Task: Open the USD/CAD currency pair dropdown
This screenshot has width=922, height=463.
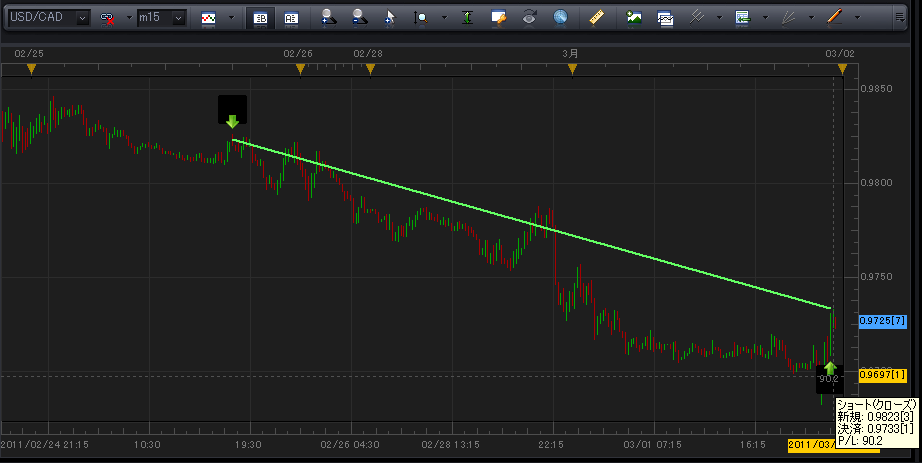Action: (82, 18)
